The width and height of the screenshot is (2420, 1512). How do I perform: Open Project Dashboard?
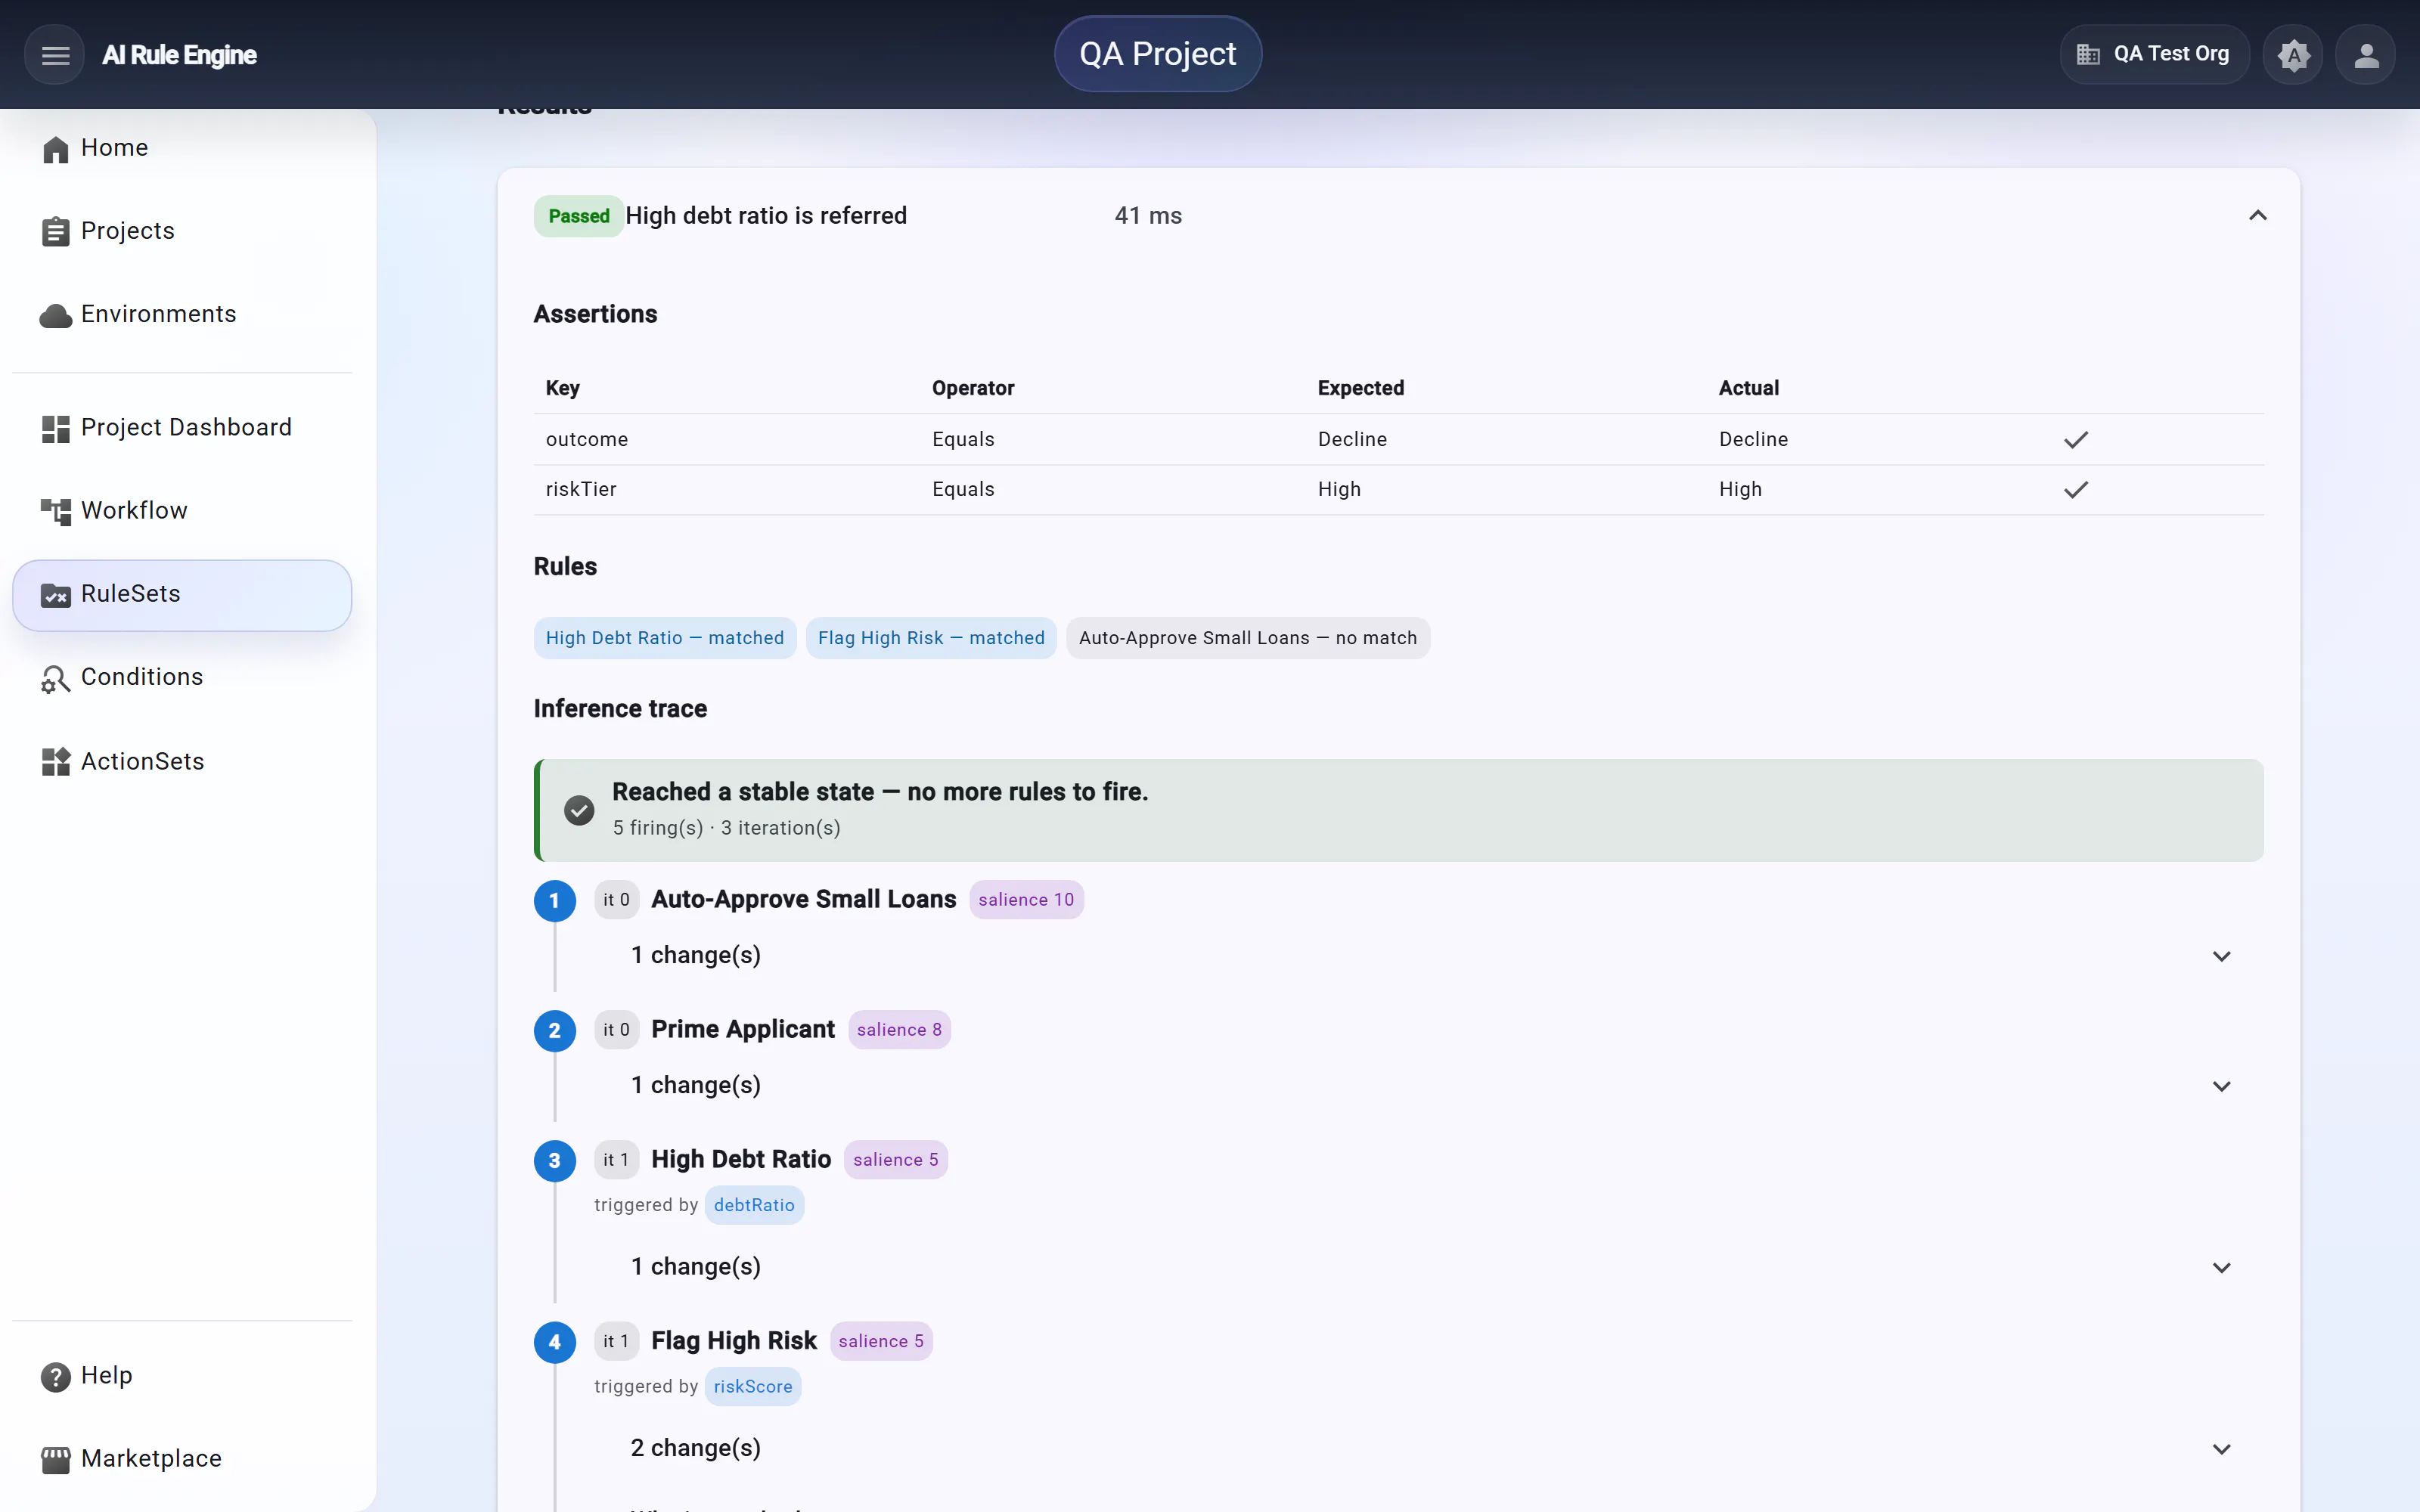(182, 428)
